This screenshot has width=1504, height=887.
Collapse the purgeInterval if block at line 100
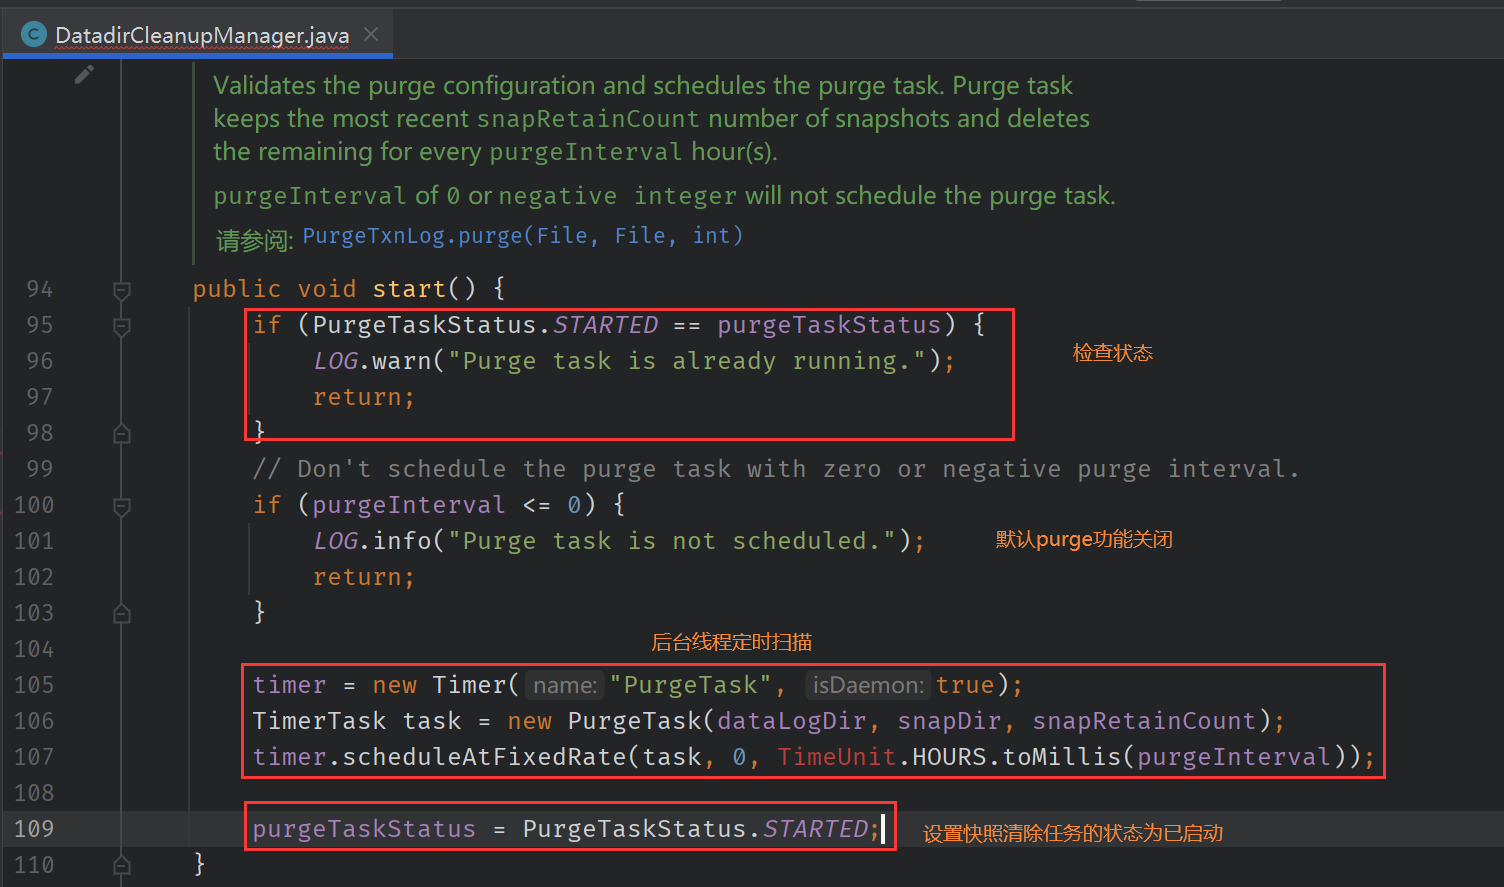(x=122, y=506)
